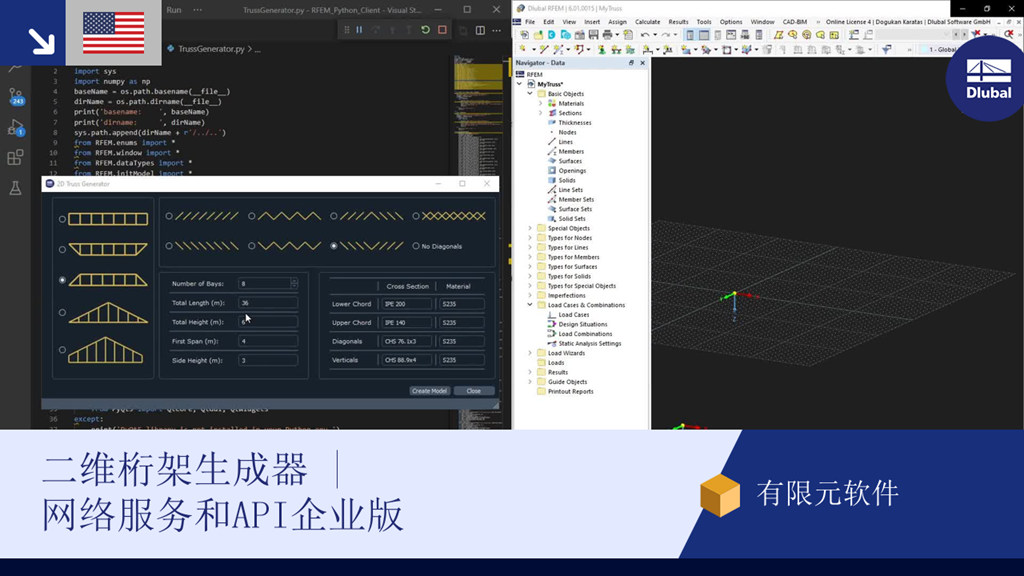Image resolution: width=1024 pixels, height=576 pixels.
Task: Click the Print icon in RFEM toolbar
Action: click(607, 35)
